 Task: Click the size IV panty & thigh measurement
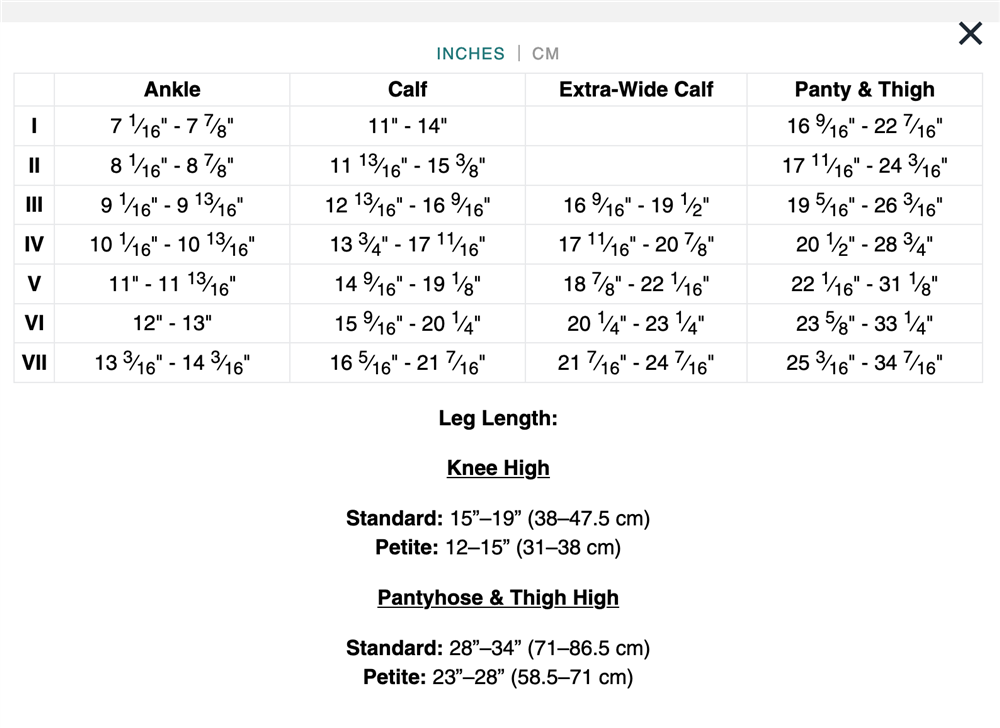tap(864, 245)
